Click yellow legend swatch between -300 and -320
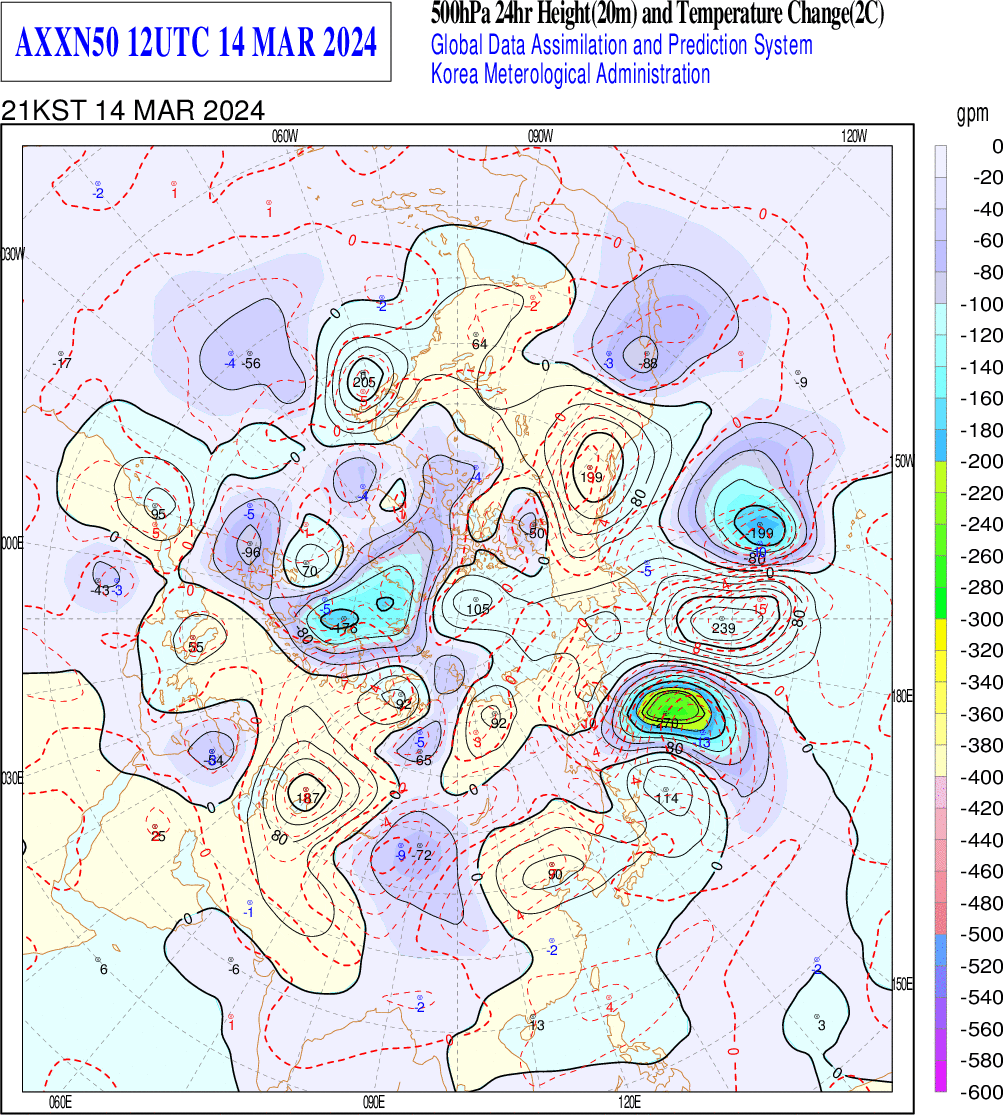The image size is (1003, 1115). [940, 634]
